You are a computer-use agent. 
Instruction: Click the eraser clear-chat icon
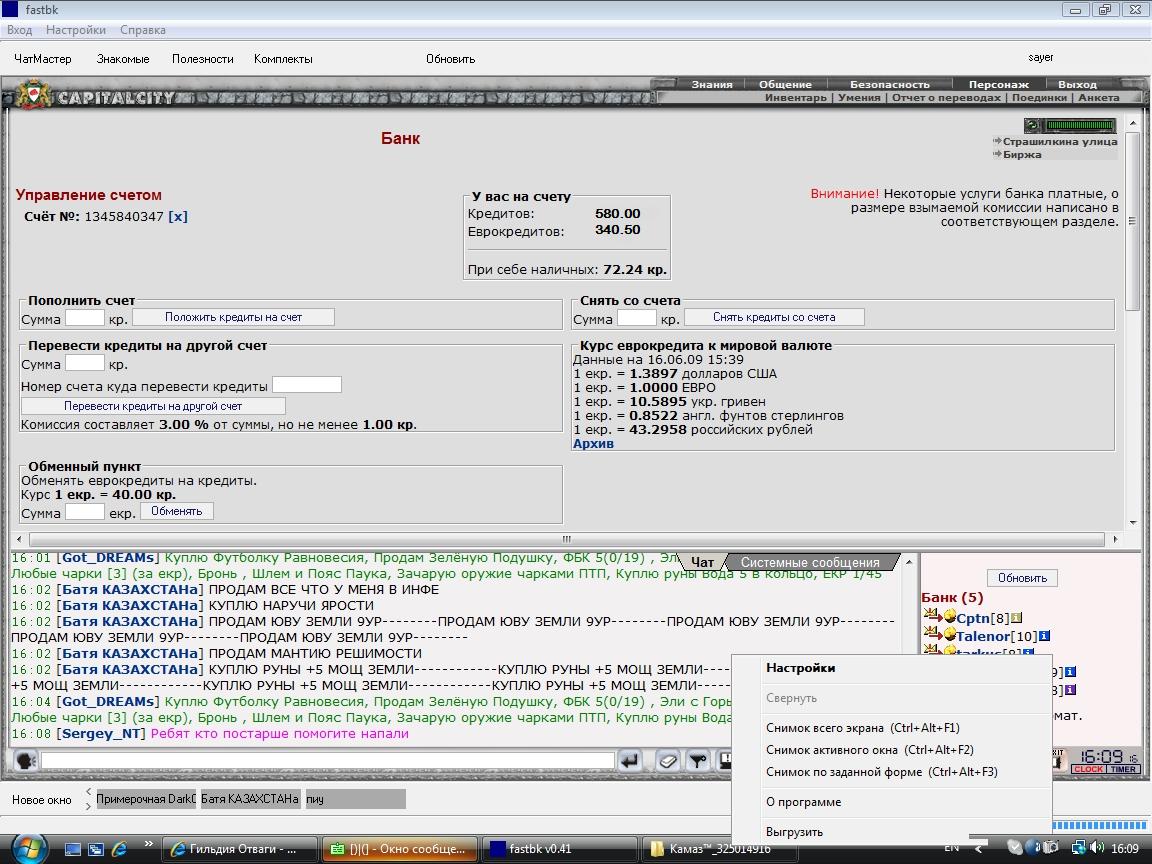(x=668, y=760)
